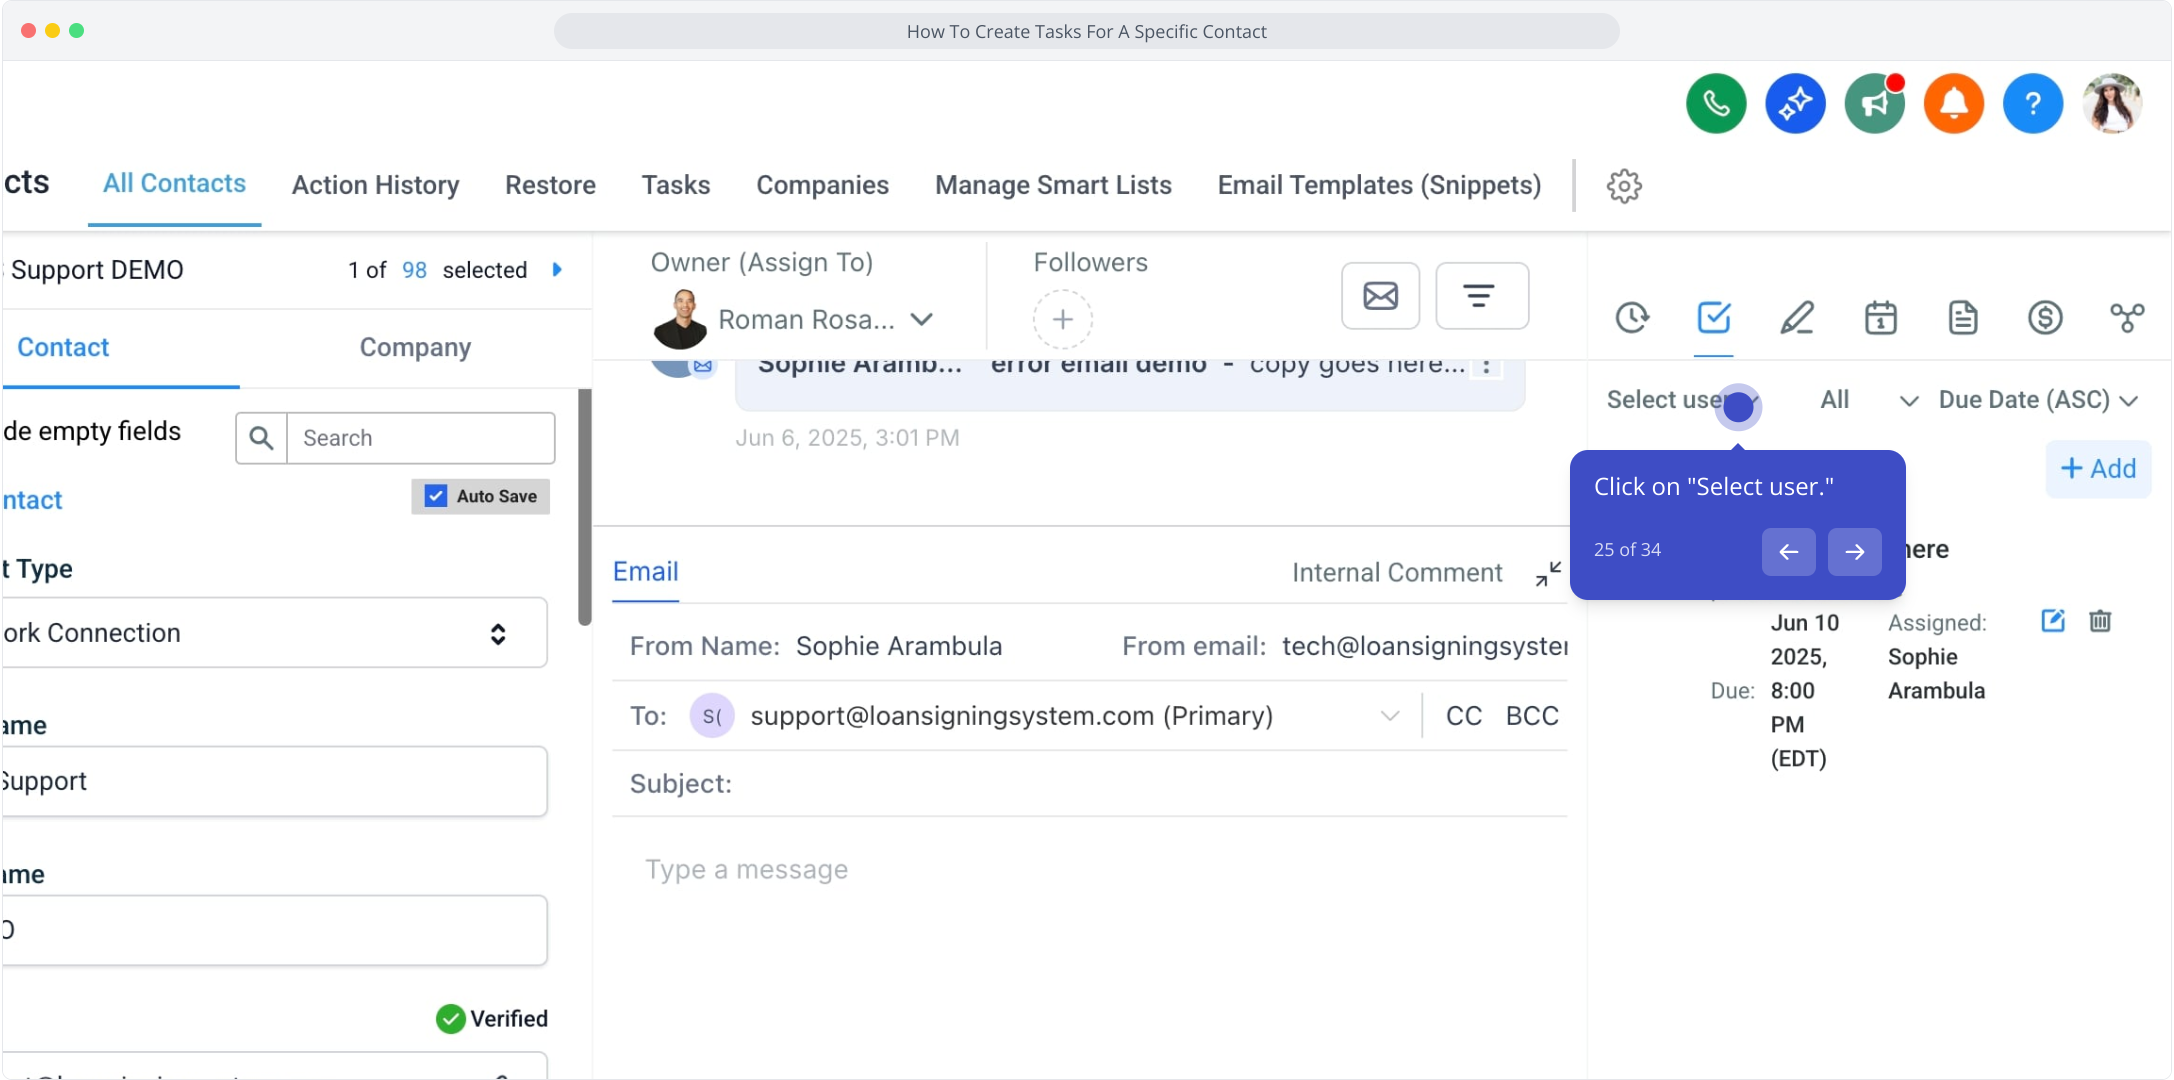Switch to the Company details tab
Viewport: 2174px width, 1080px height.
coord(415,347)
